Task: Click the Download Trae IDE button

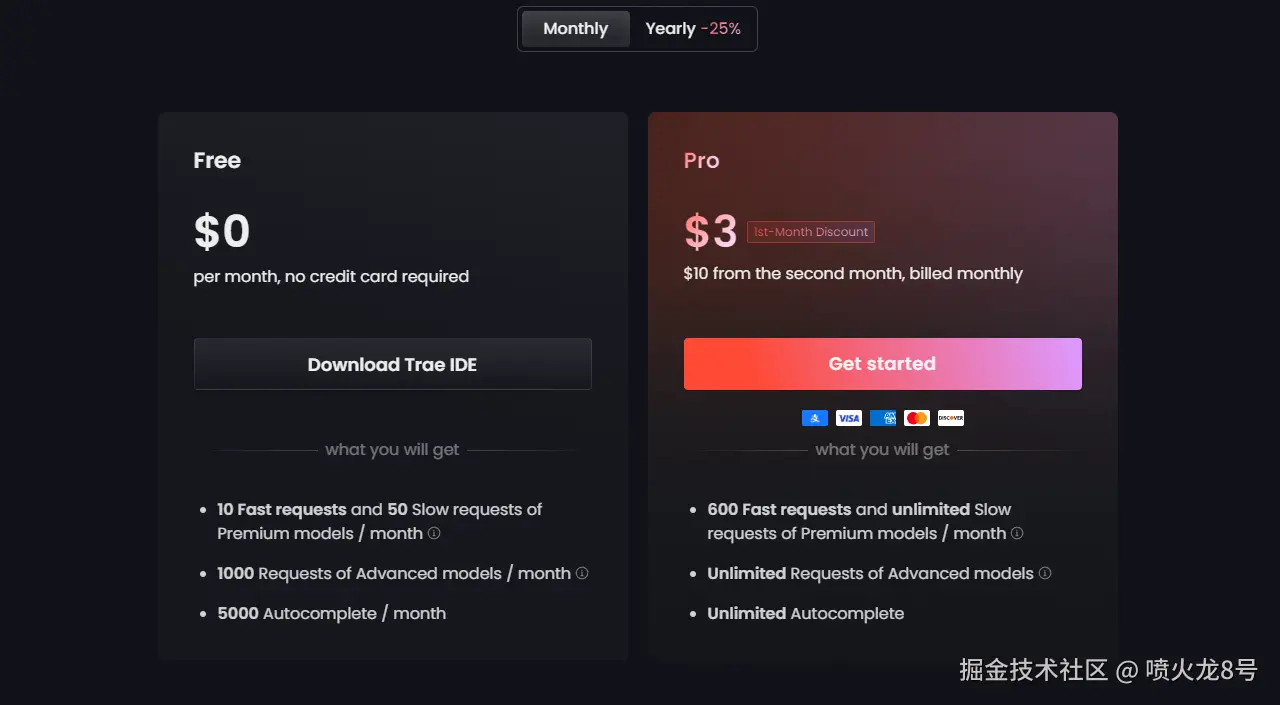Action: (x=392, y=363)
